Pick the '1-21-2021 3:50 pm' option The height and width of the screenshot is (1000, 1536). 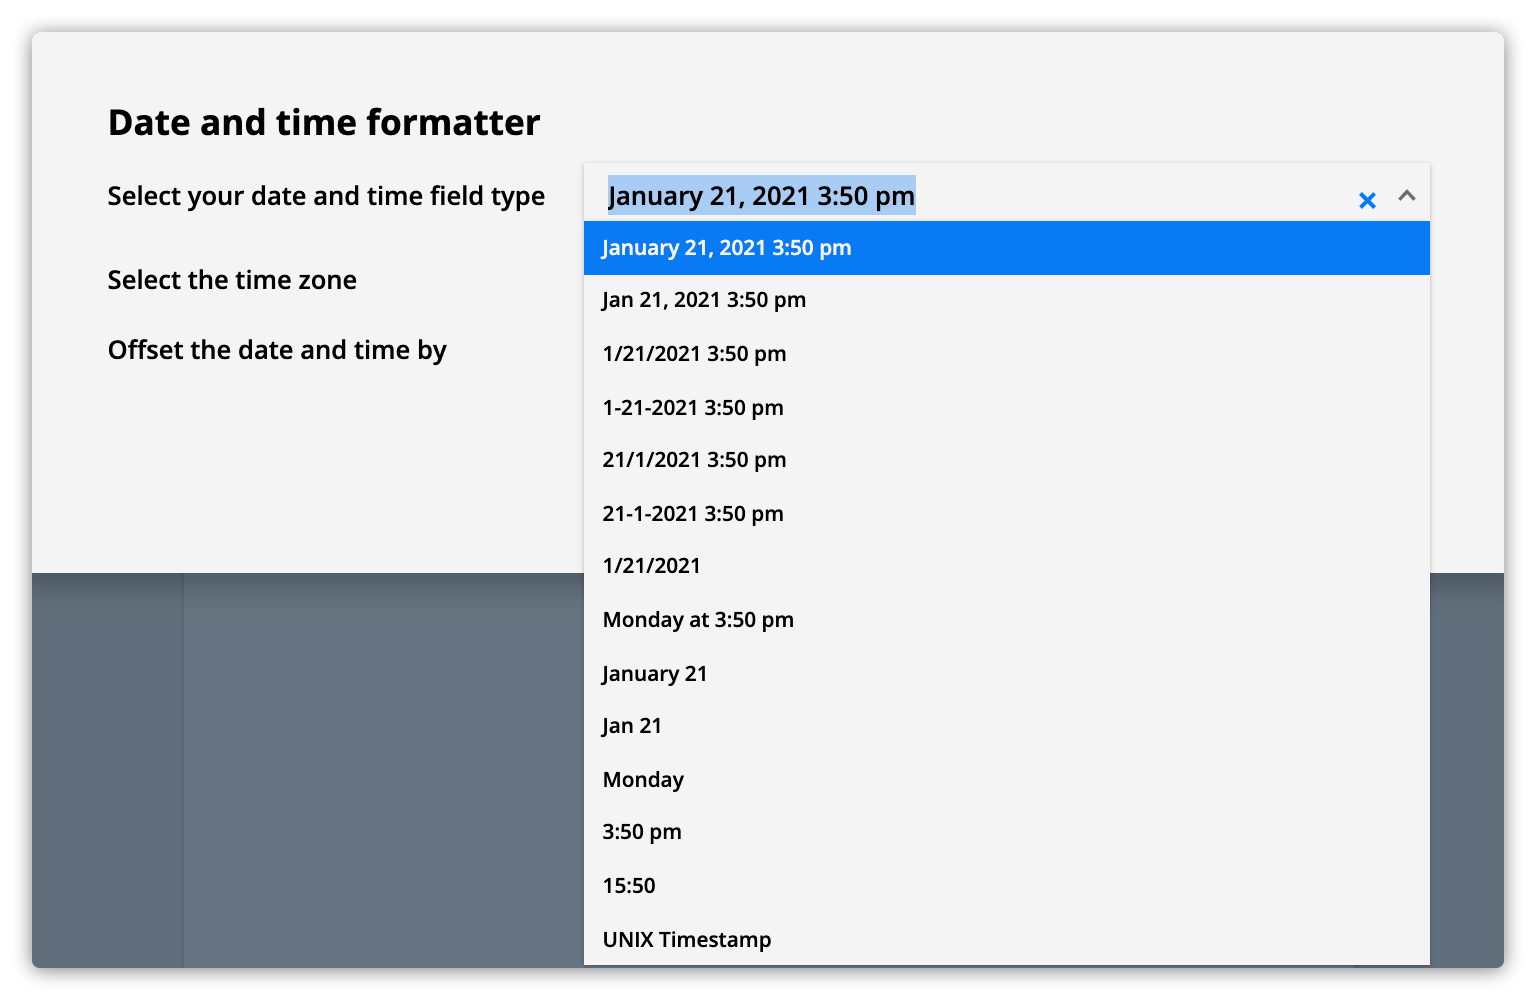point(693,408)
